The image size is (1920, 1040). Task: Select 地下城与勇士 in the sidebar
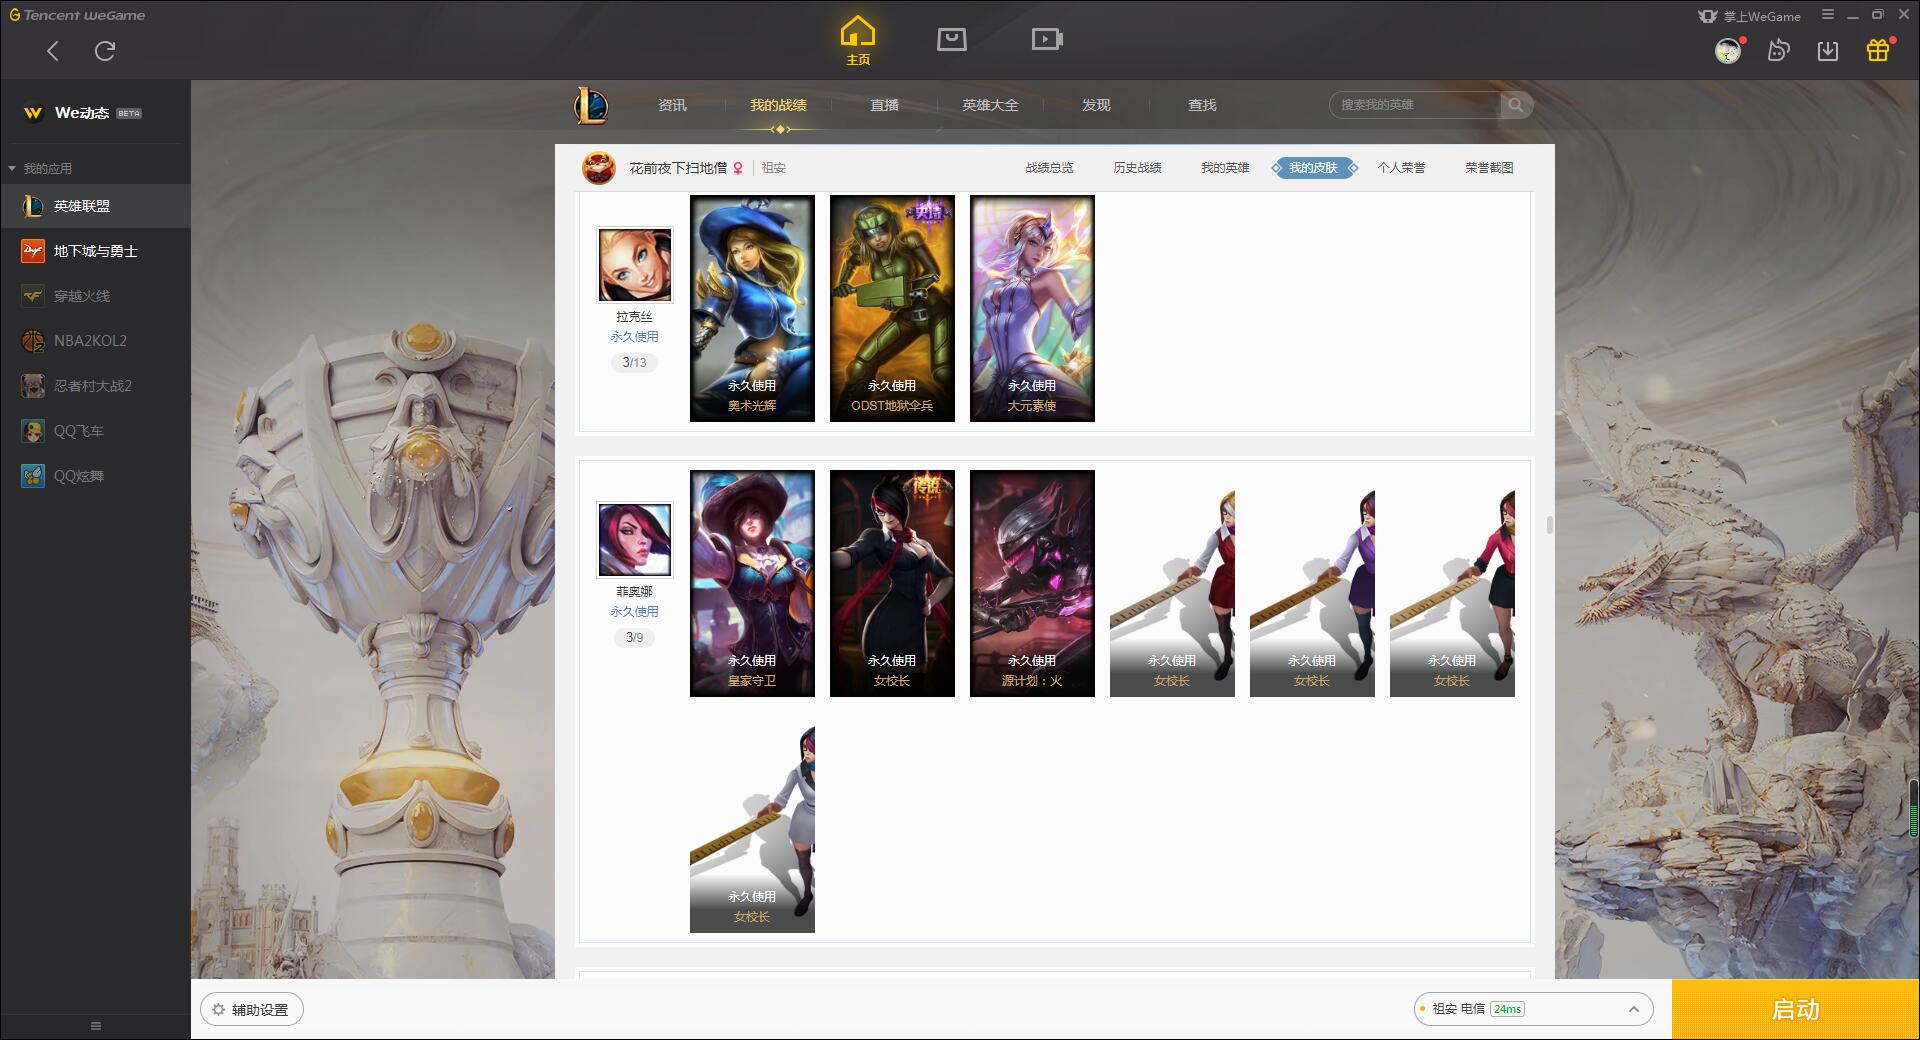95,251
